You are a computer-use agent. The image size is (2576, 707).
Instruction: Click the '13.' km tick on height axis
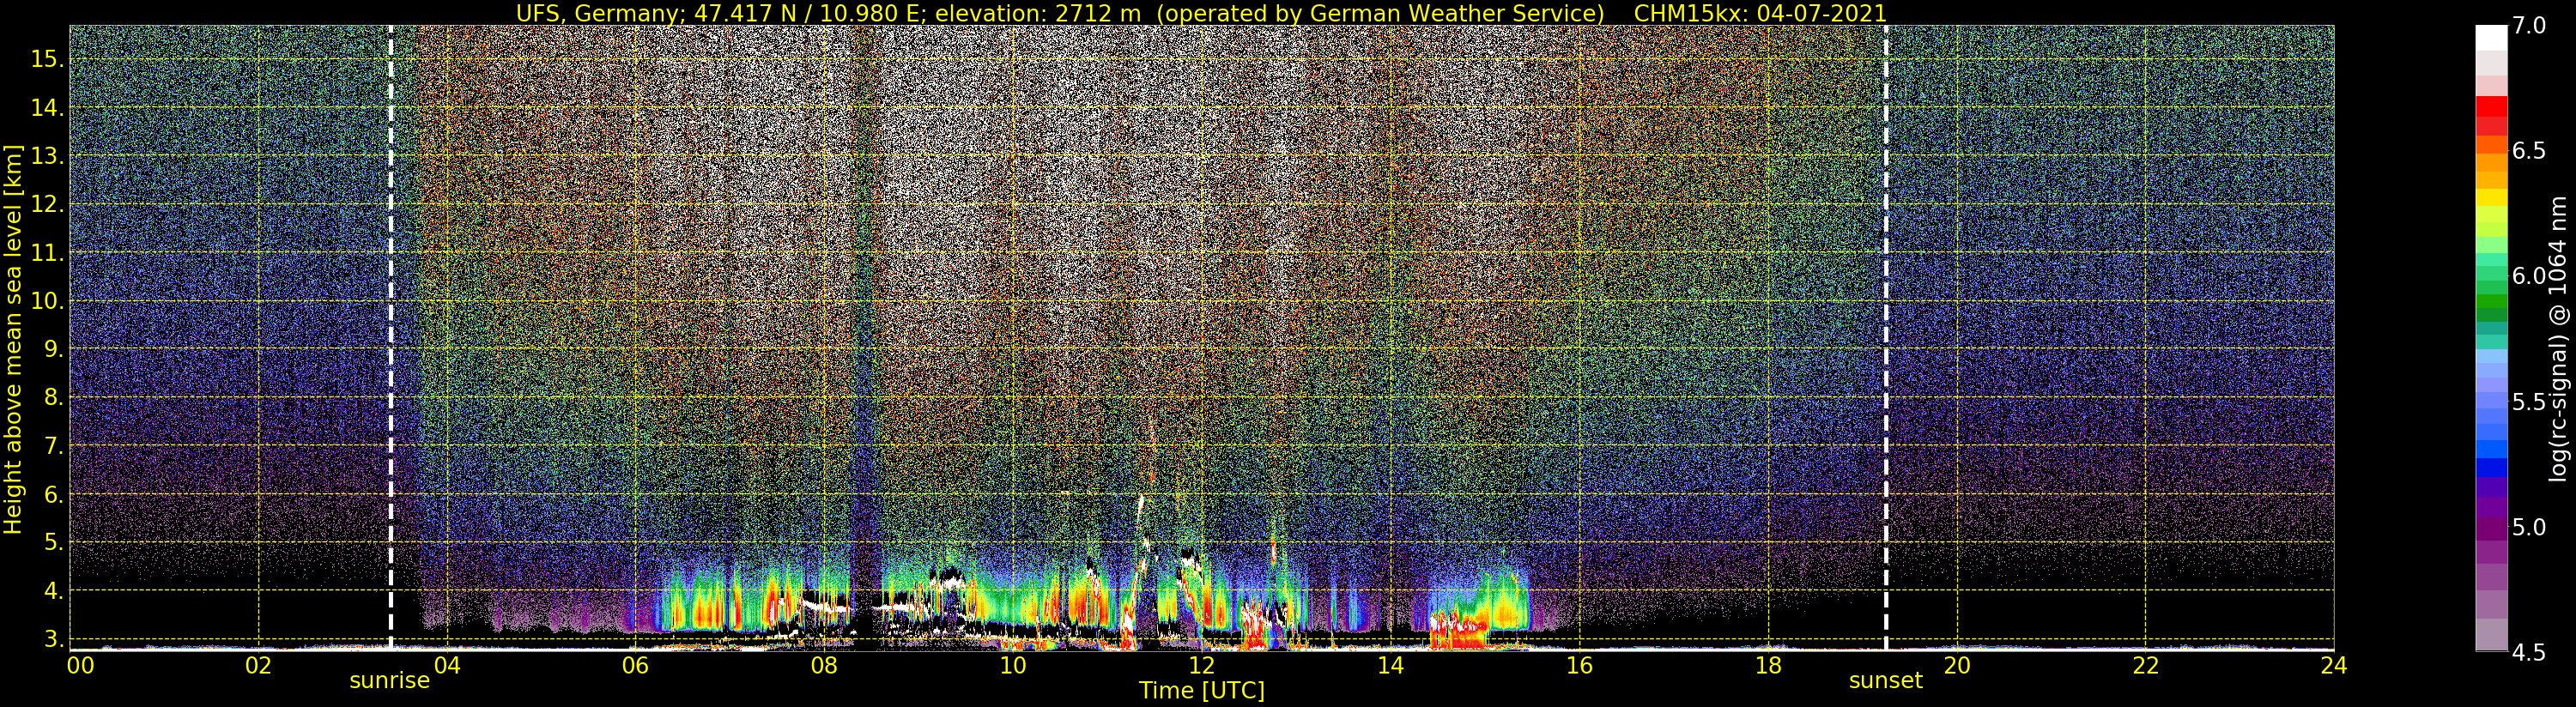click(x=47, y=156)
